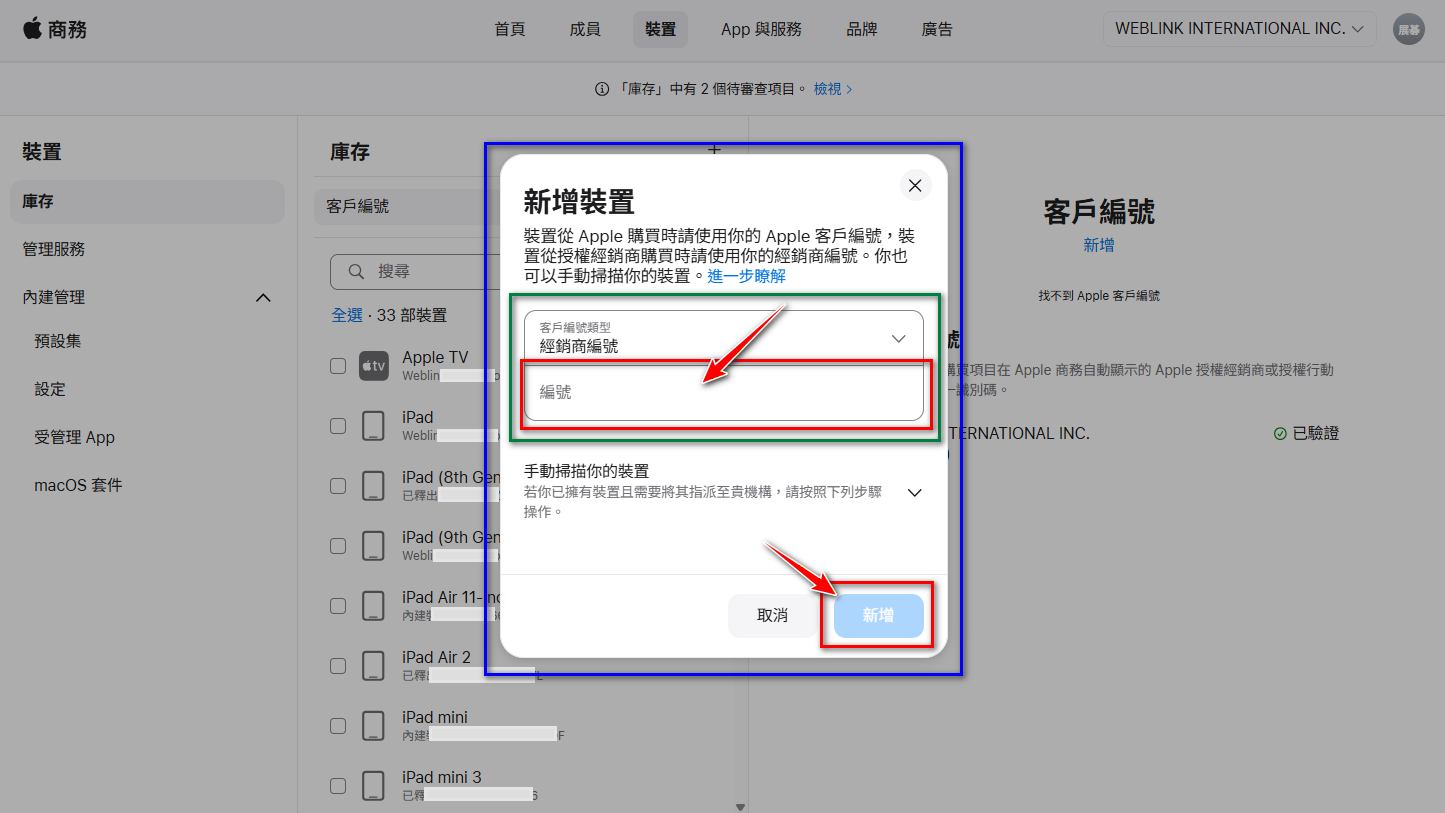Select 庫存 in the sidebar
This screenshot has height=813, width=1445.
[x=148, y=201]
